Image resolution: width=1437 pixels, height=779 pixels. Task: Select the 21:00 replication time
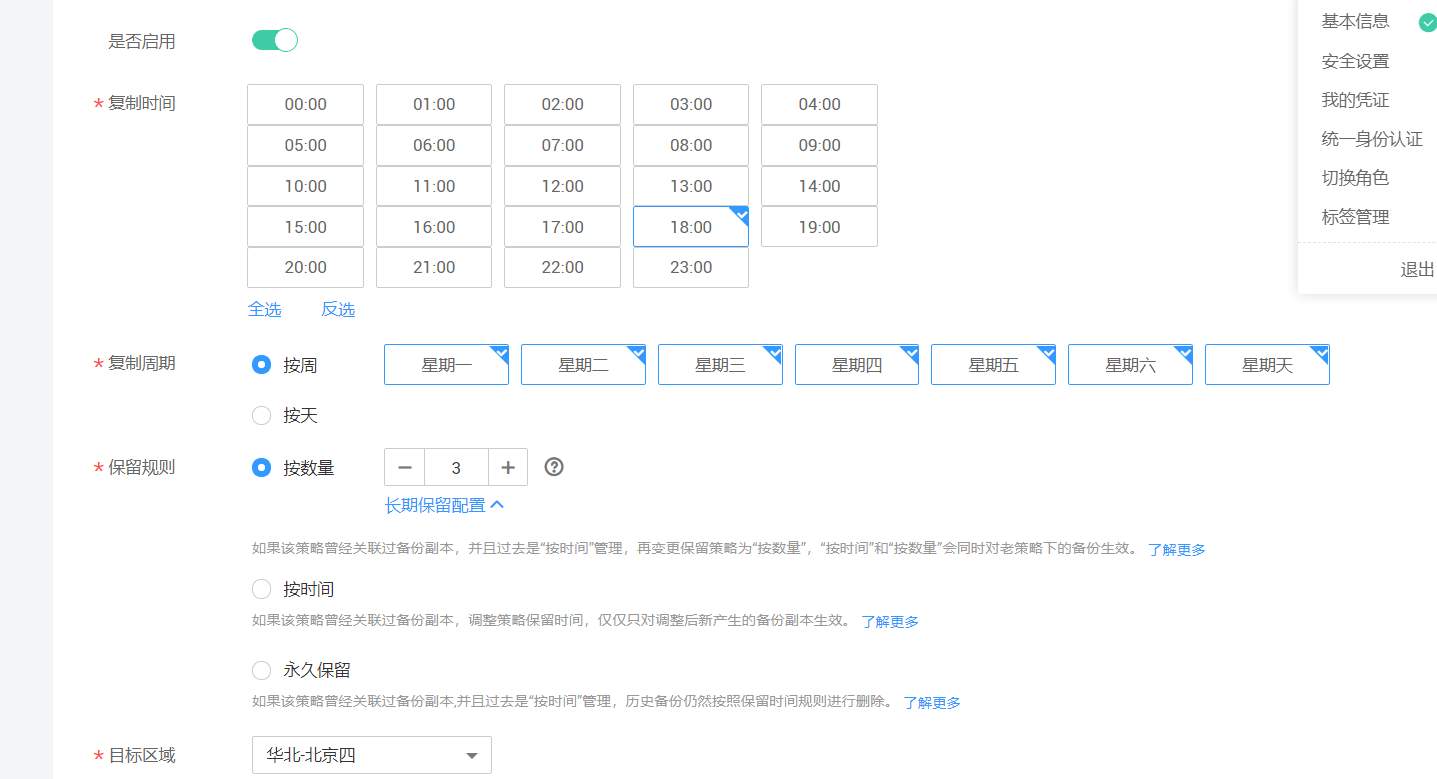(x=434, y=267)
